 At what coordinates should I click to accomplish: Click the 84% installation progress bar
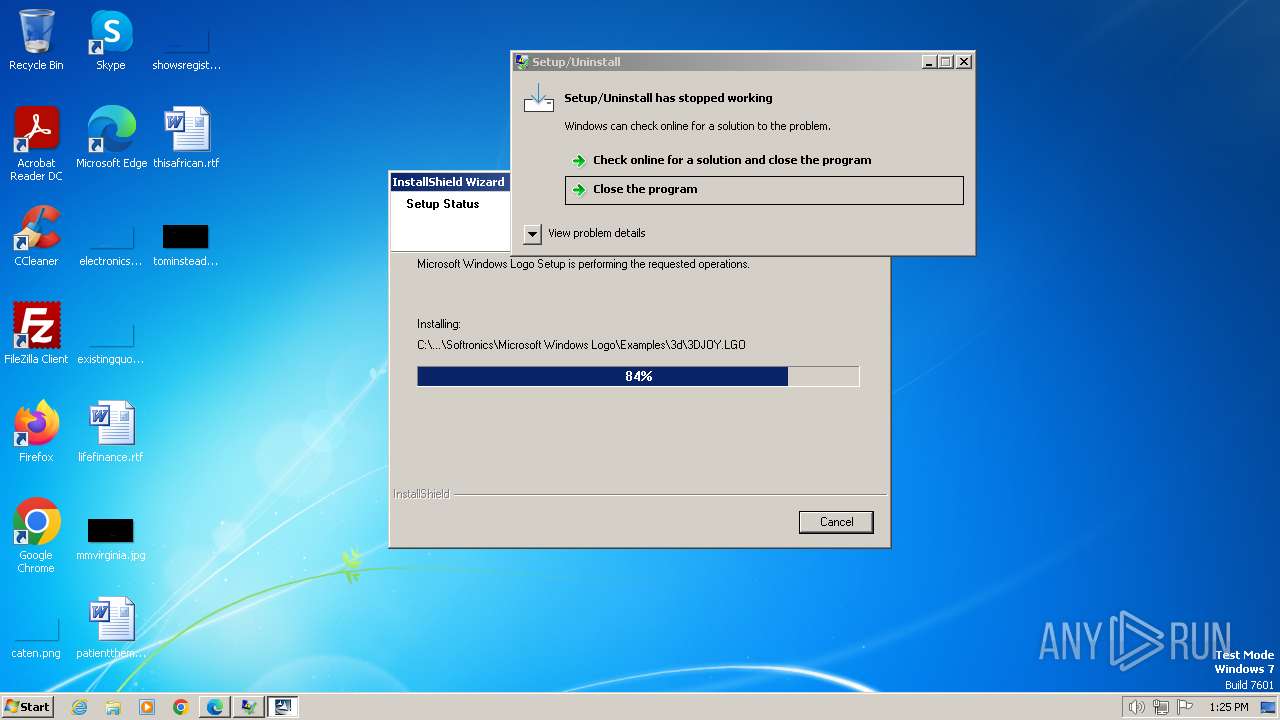pyautogui.click(x=638, y=376)
